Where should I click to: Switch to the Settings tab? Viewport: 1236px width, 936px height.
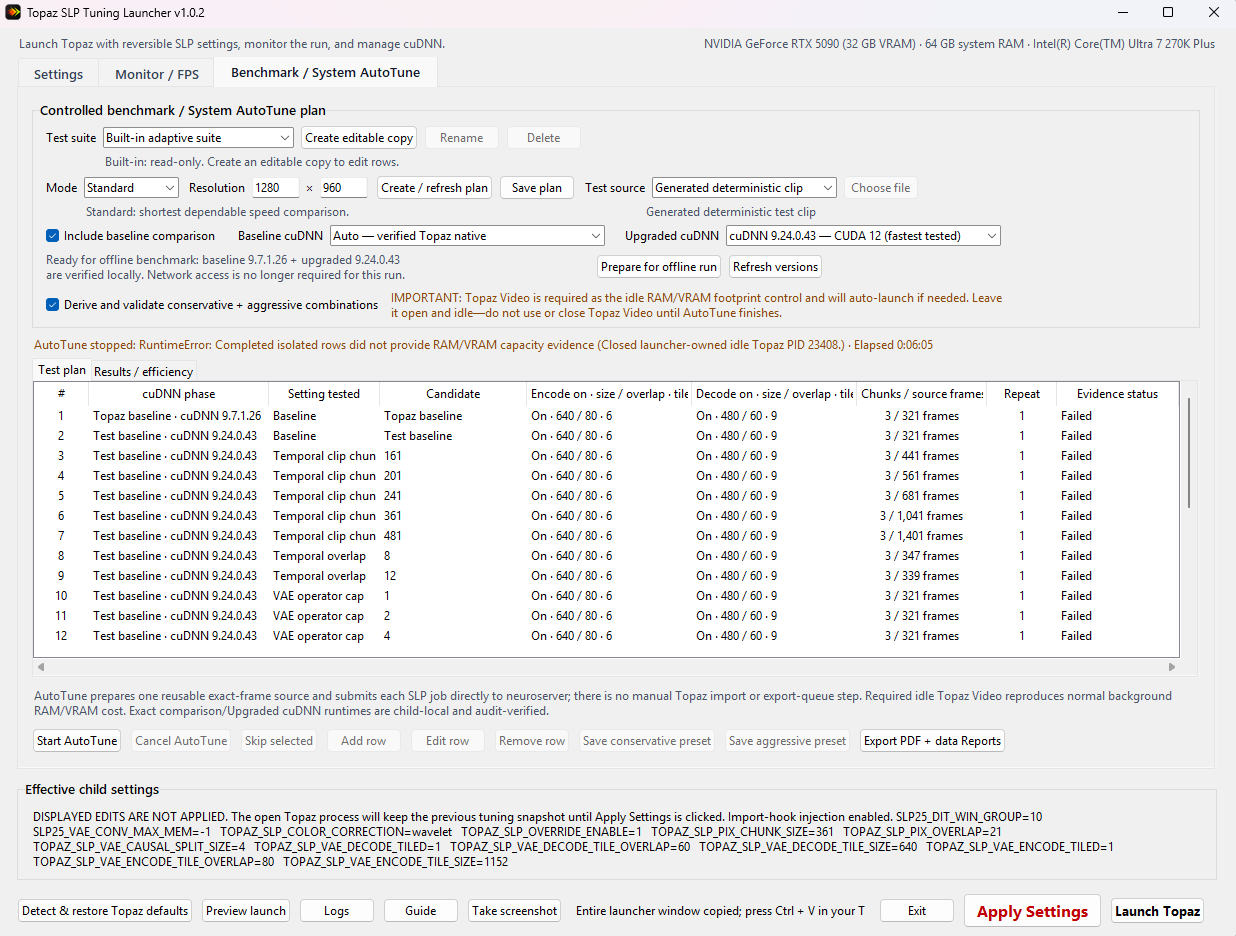tap(58, 74)
